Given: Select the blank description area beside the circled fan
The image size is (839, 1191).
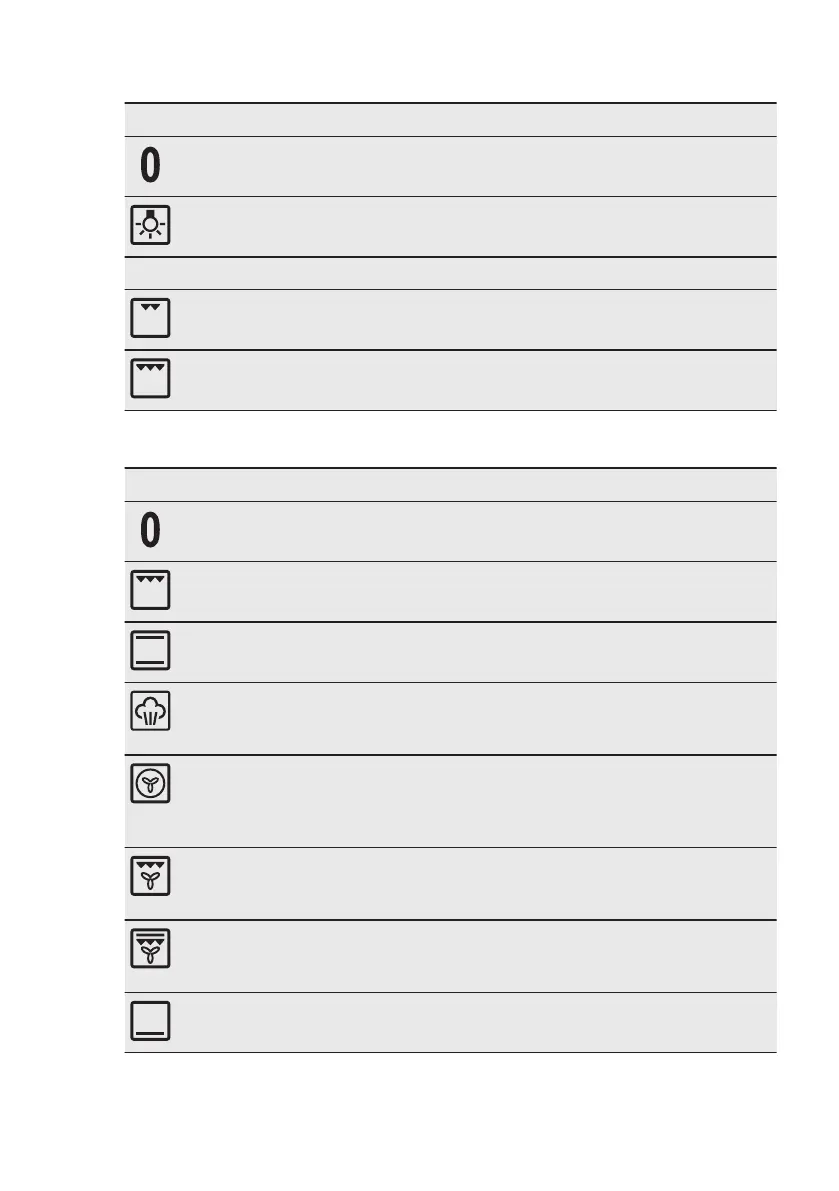Looking at the screenshot, I should (x=477, y=801).
